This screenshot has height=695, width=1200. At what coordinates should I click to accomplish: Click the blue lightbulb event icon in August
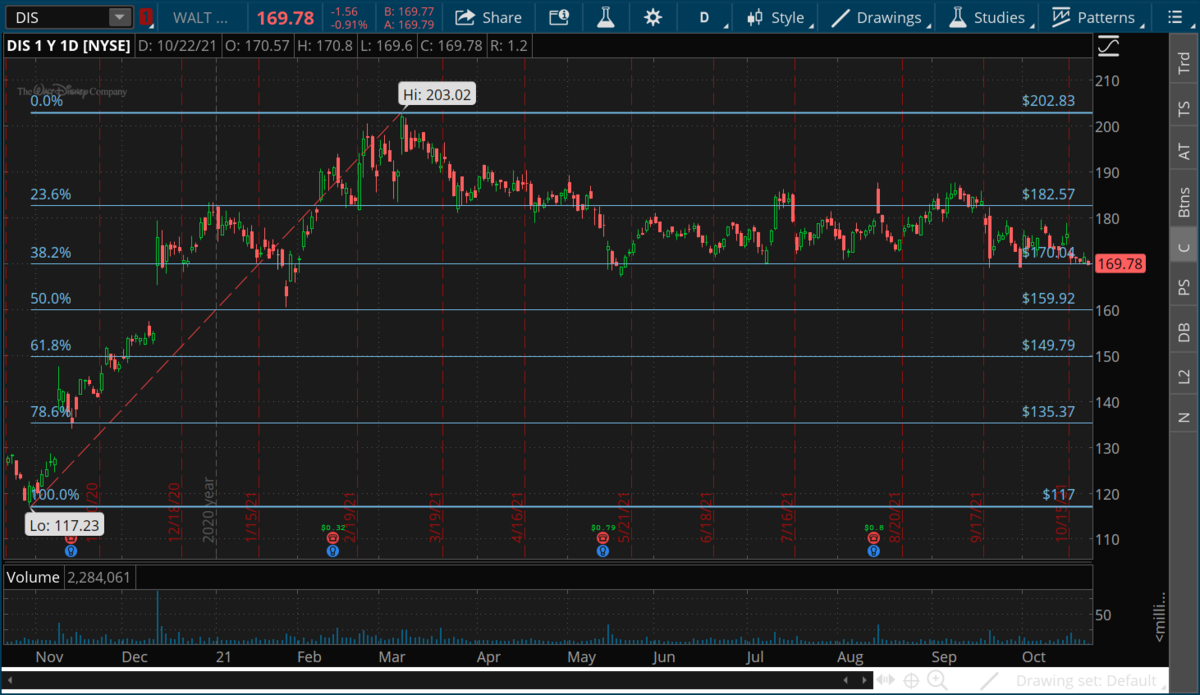(874, 550)
